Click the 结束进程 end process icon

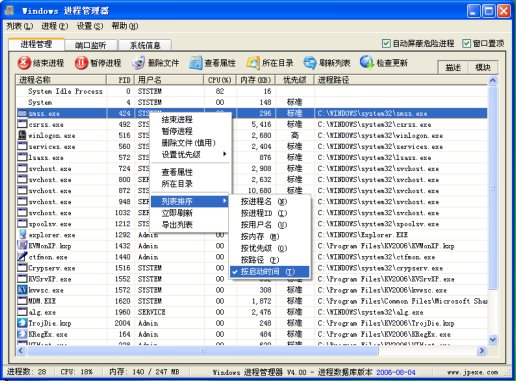coord(24,63)
